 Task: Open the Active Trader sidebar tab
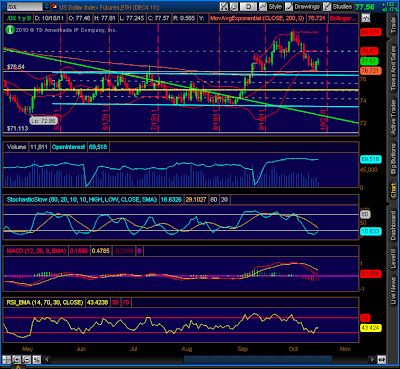[x=393, y=115]
